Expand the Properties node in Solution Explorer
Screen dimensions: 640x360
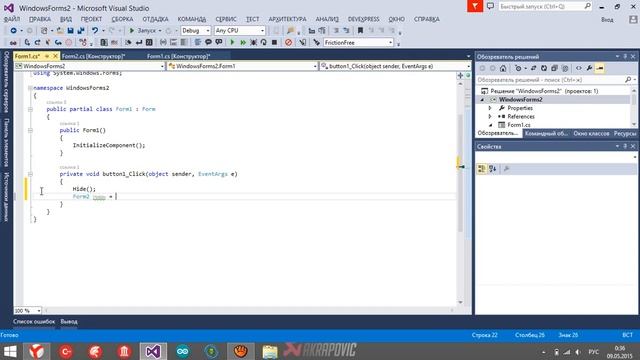click(x=490, y=108)
